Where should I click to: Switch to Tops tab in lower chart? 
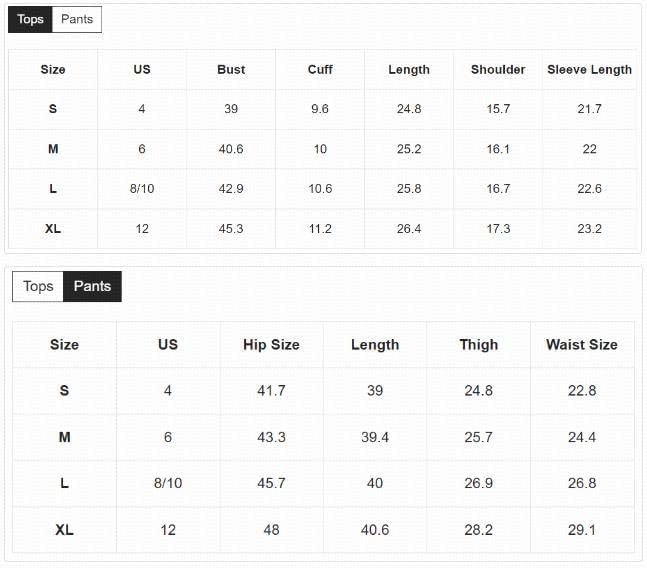click(38, 286)
